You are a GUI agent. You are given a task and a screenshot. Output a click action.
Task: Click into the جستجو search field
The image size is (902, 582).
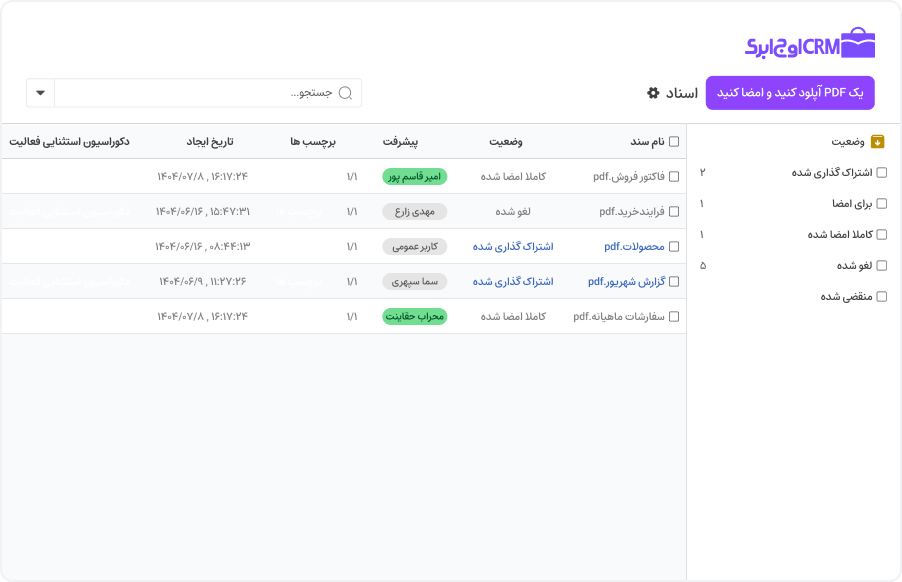(x=200, y=93)
